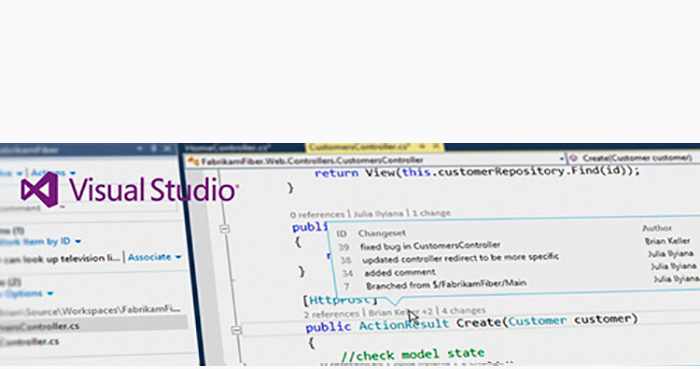Click the '4 changes' CodeLens link

[x=463, y=310]
